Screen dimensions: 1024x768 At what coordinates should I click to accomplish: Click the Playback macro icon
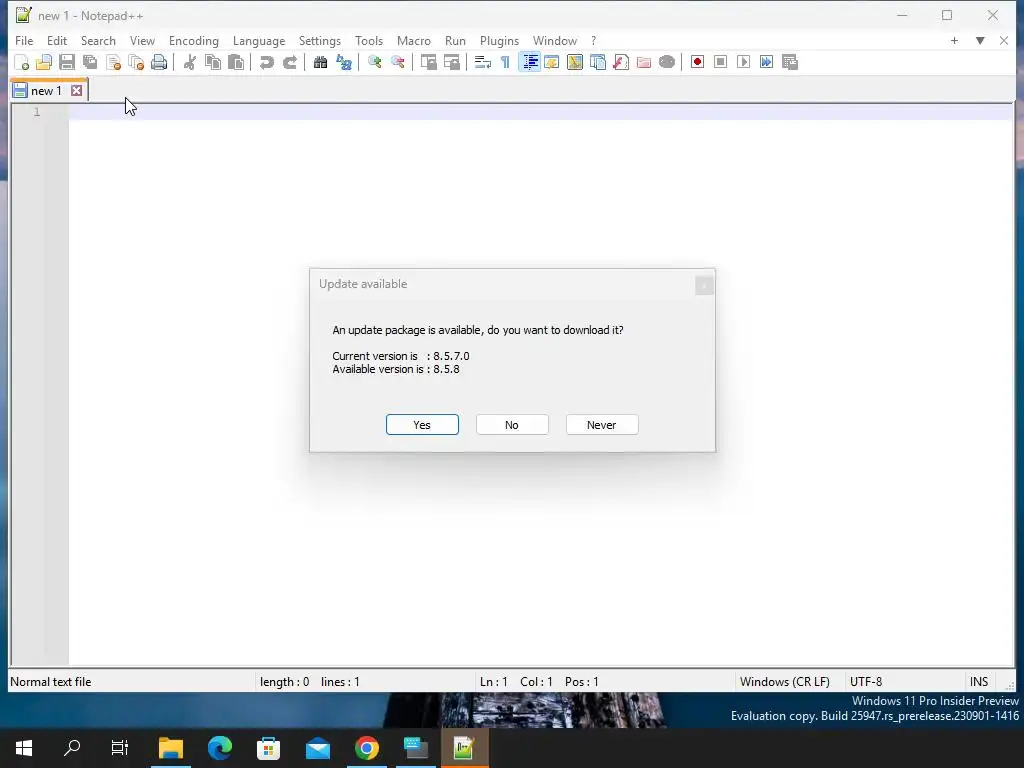coord(743,62)
